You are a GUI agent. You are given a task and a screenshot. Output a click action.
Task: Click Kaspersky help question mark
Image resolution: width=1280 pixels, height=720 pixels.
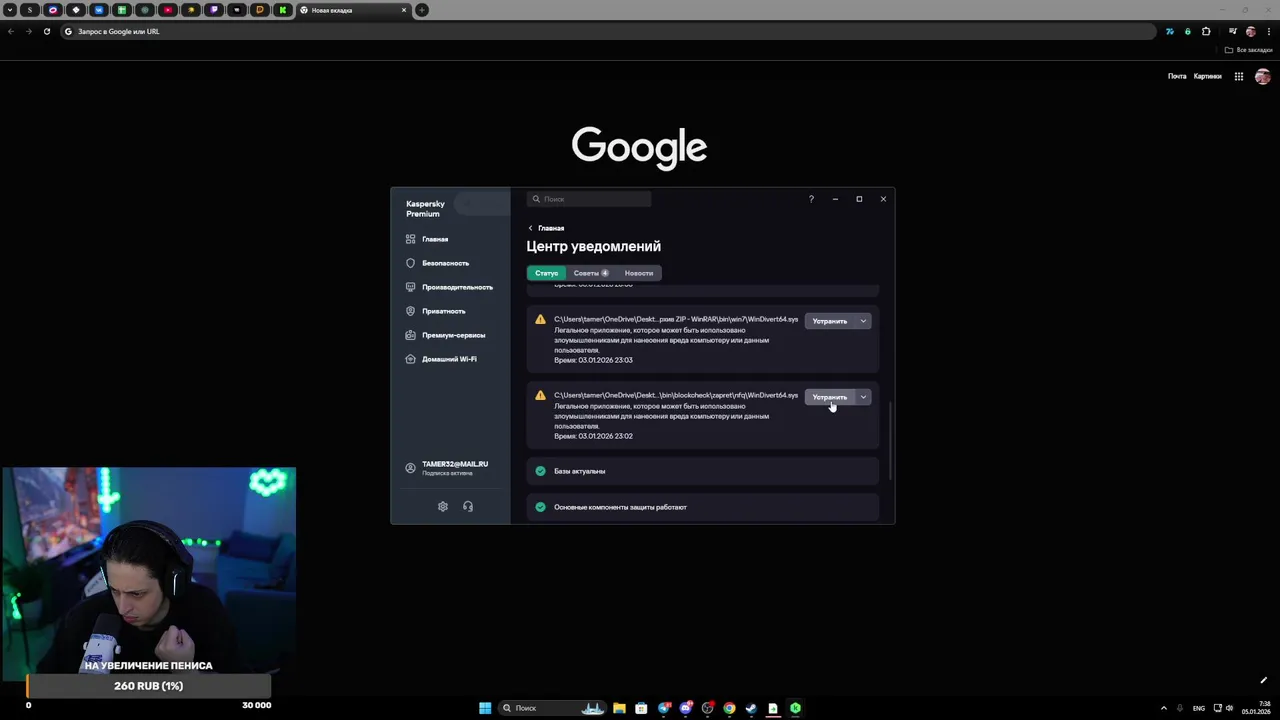811,199
